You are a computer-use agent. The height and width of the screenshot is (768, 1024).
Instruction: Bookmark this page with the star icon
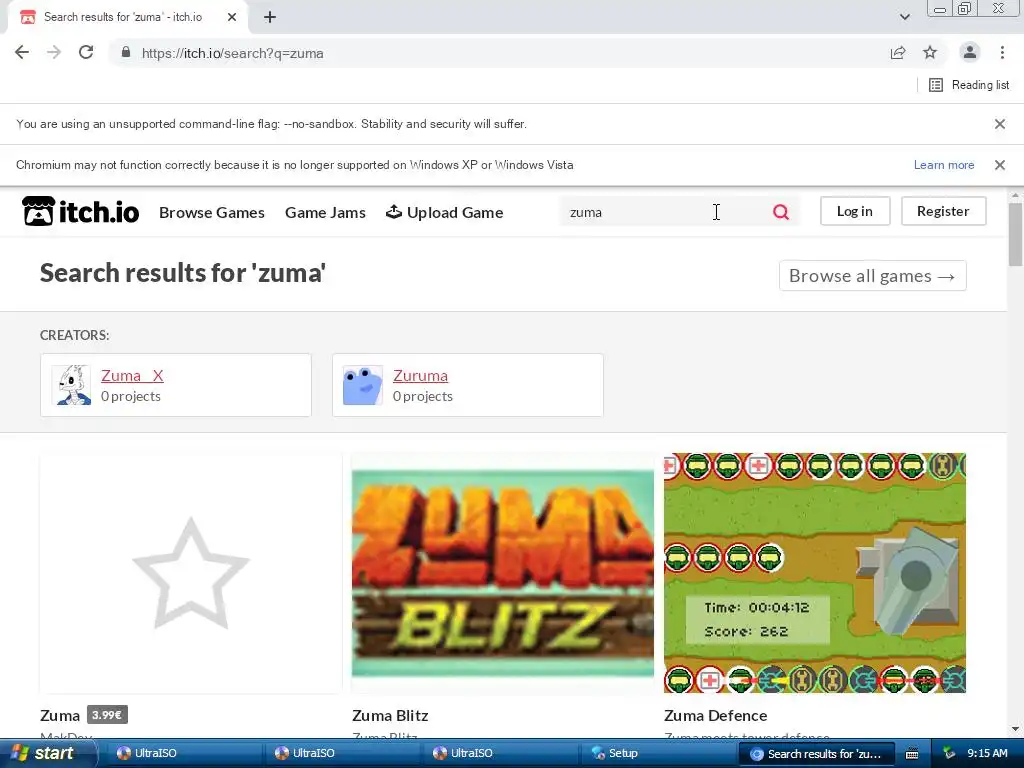tap(930, 52)
